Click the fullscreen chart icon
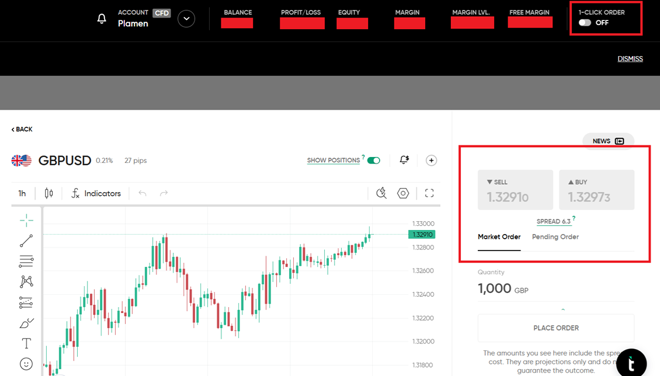The width and height of the screenshot is (660, 376). pos(429,193)
